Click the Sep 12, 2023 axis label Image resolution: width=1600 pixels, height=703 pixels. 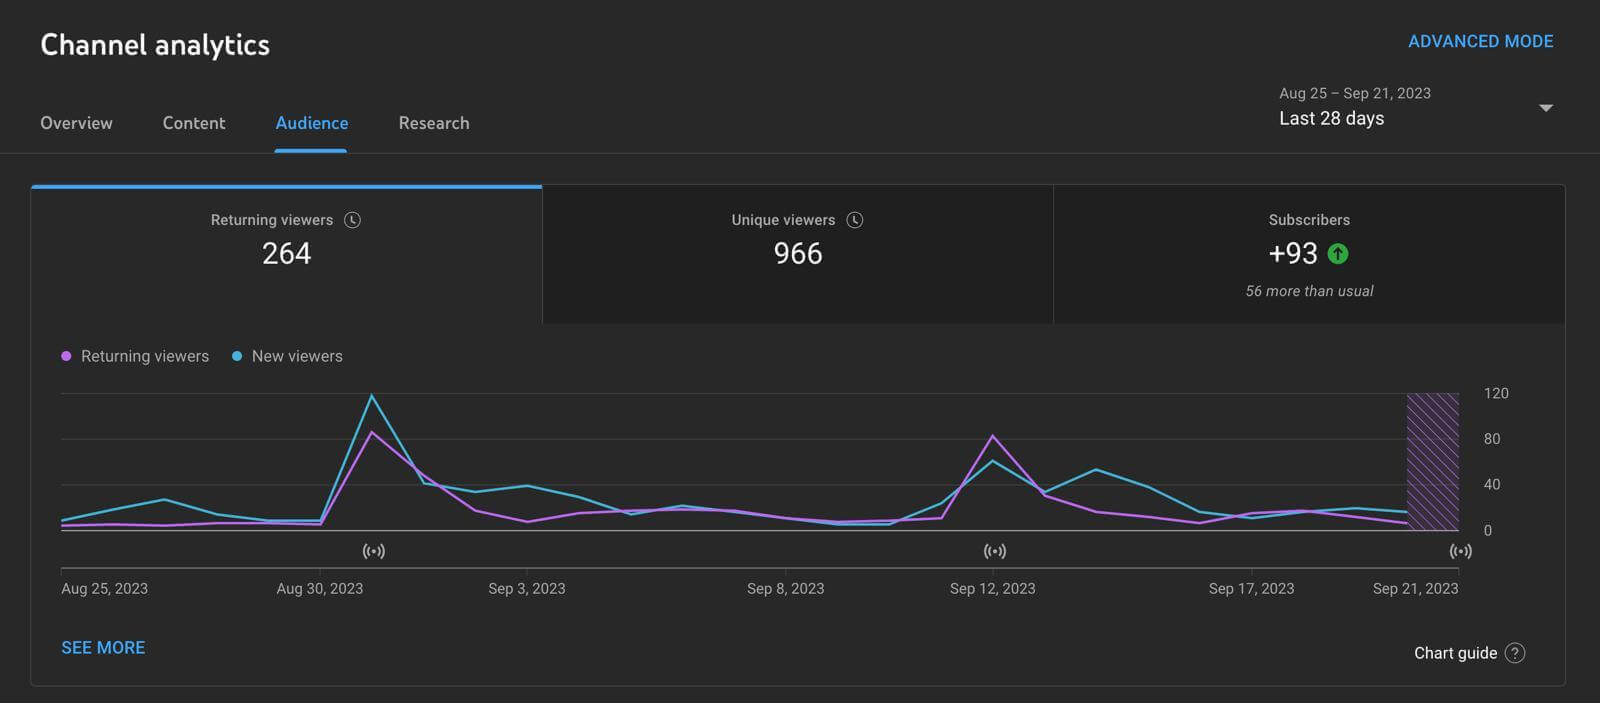(993, 589)
